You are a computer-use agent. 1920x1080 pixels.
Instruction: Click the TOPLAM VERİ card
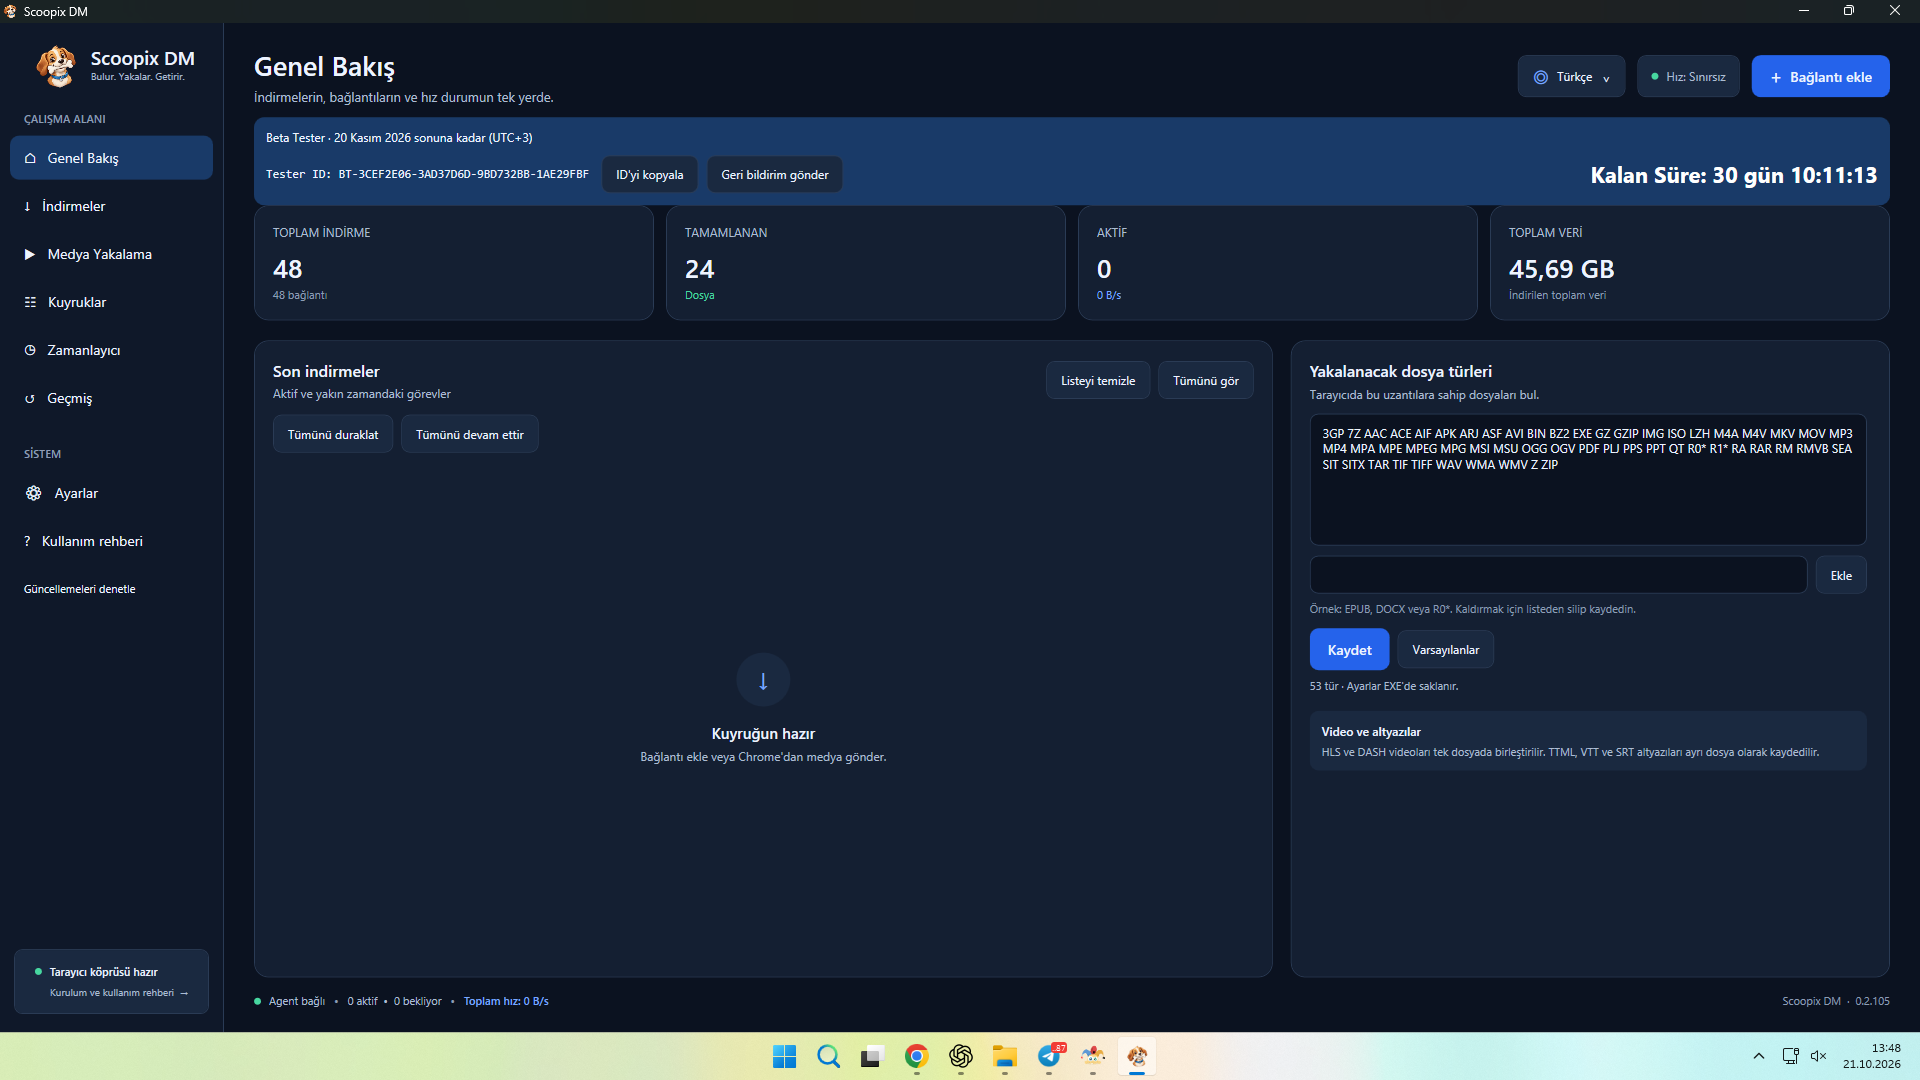[1689, 263]
